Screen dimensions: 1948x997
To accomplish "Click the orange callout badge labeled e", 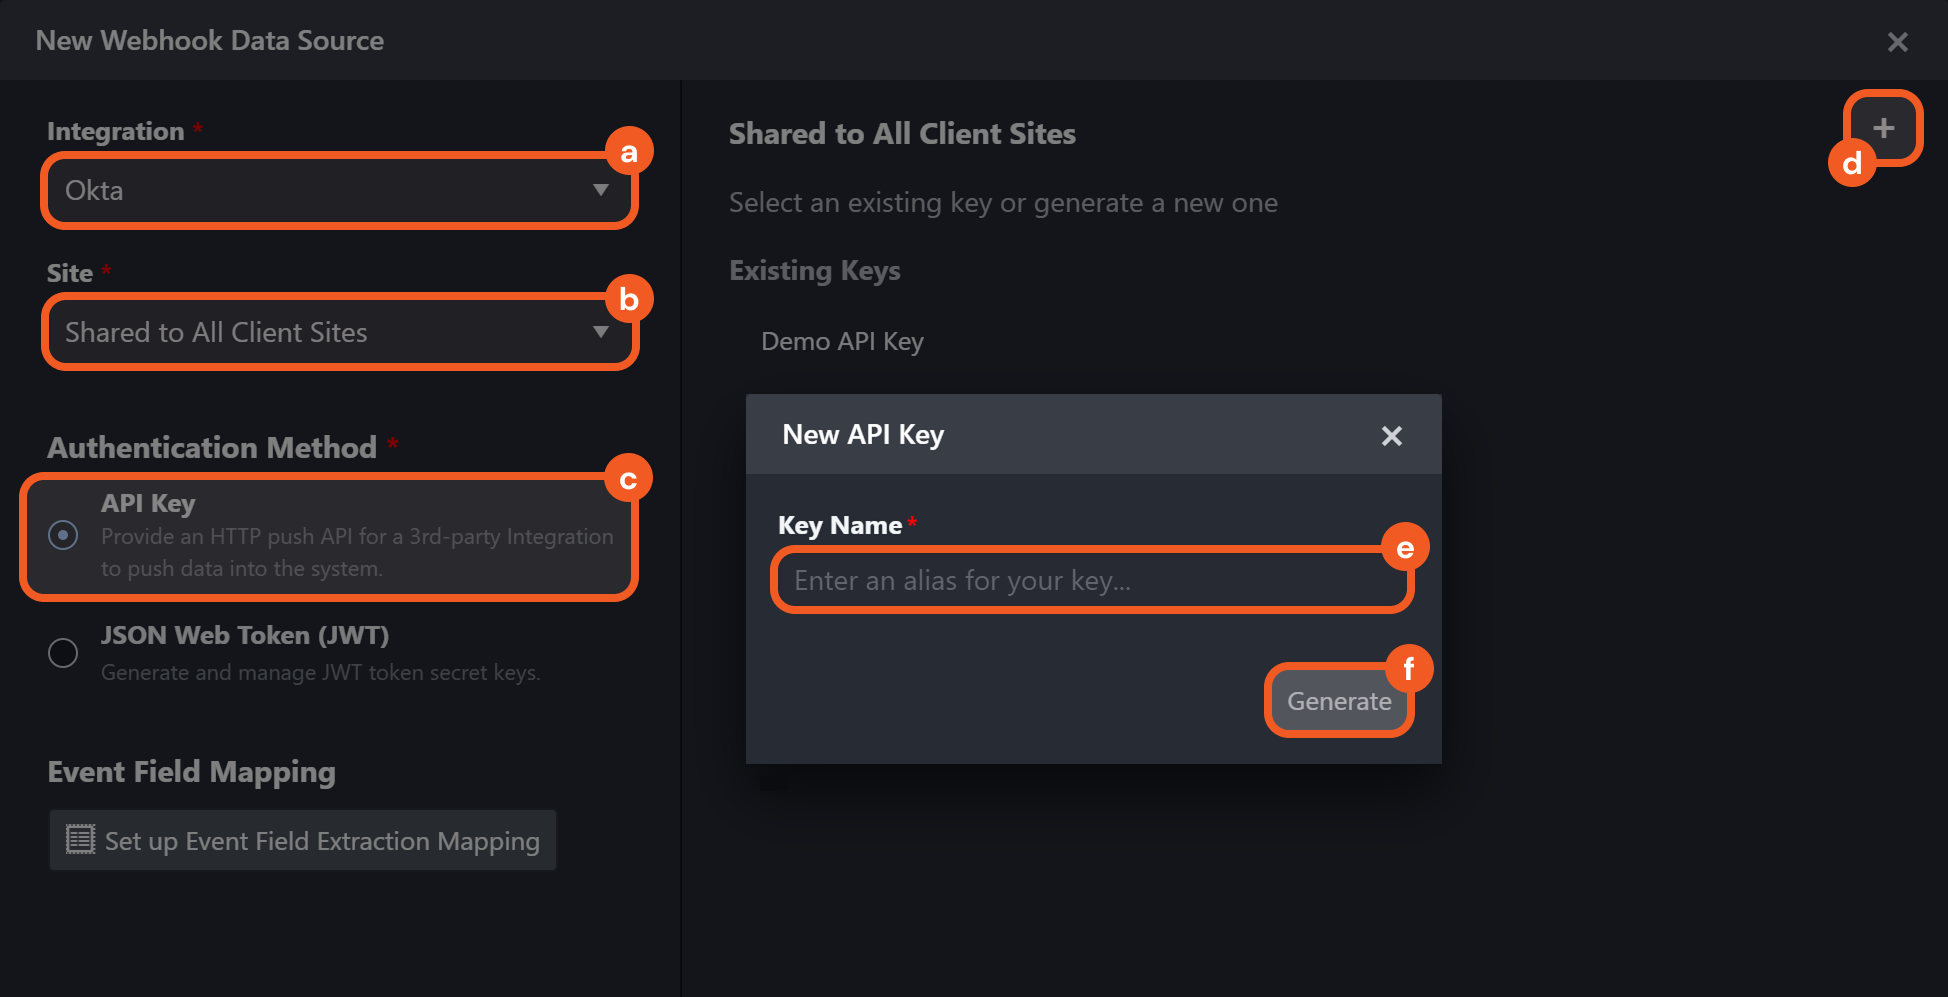I will pos(1405,548).
